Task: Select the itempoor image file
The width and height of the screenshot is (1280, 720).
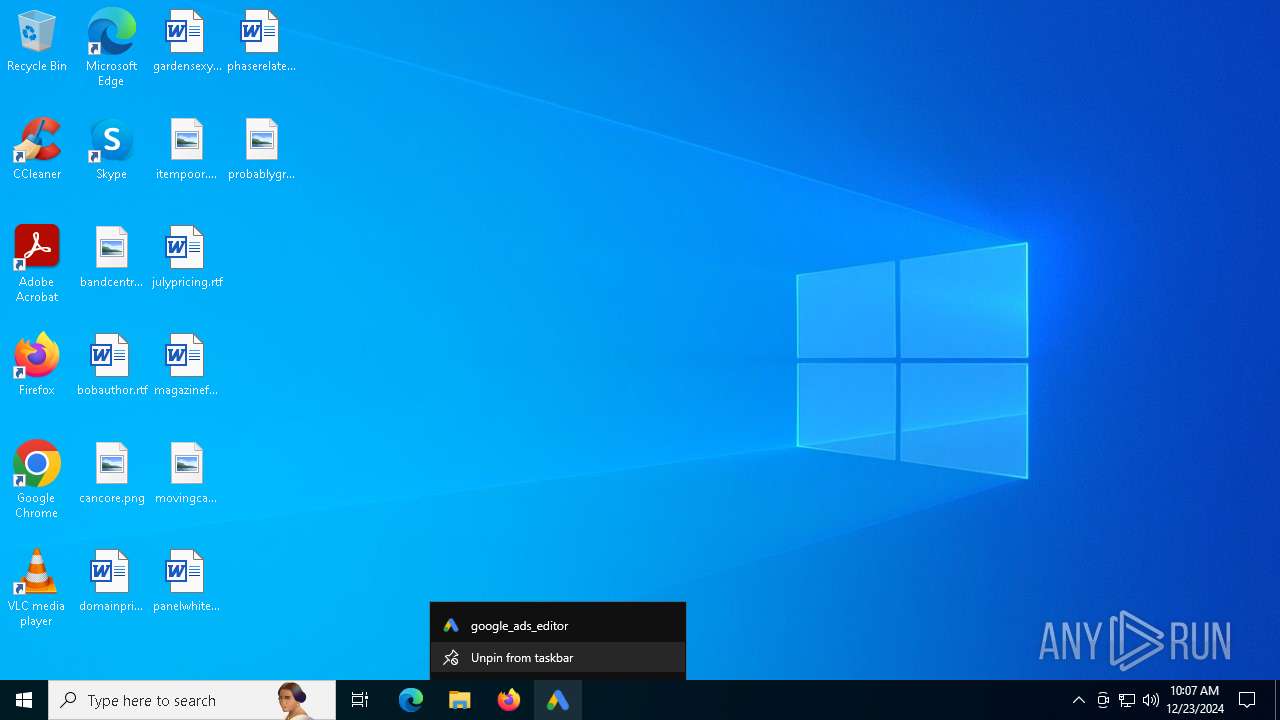Action: [186, 150]
